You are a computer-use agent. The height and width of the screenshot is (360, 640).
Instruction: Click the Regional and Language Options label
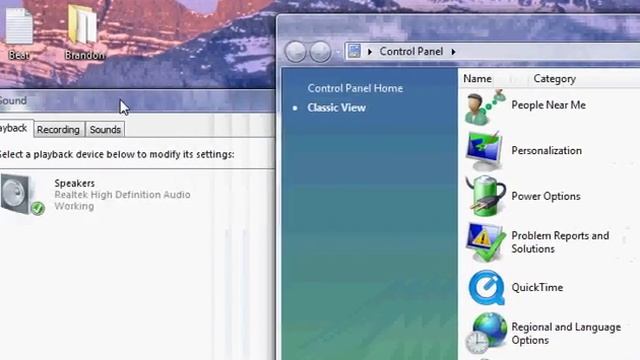point(566,333)
